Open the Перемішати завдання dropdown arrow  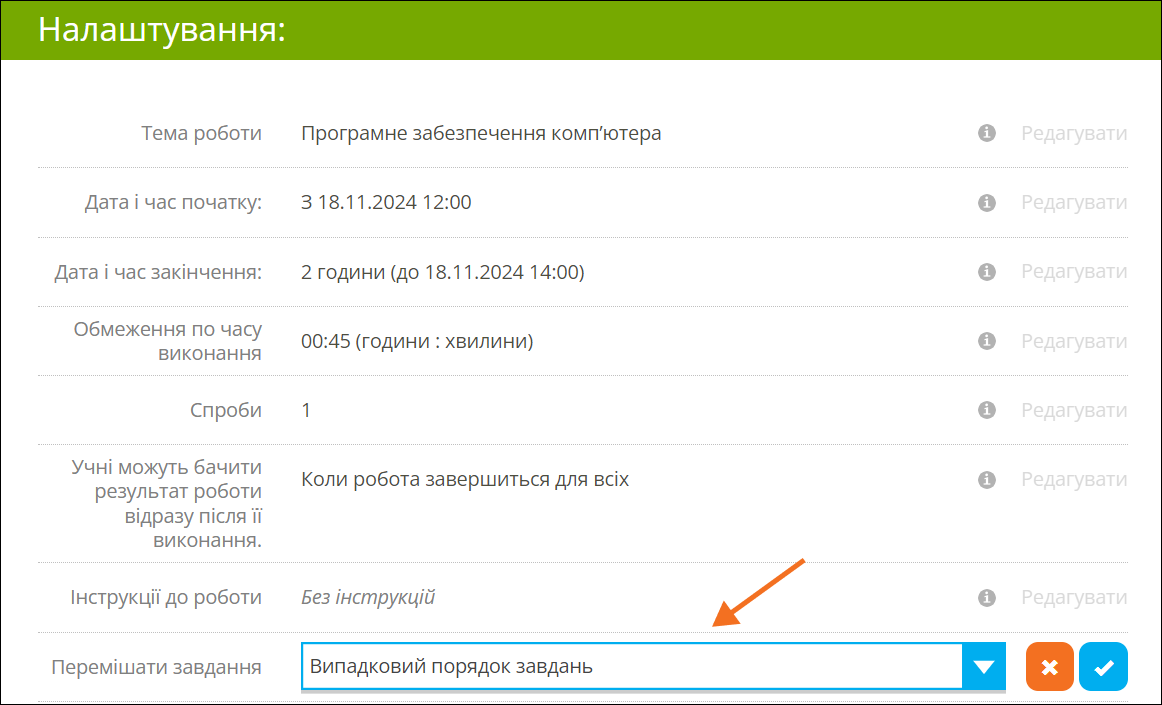[x=983, y=667]
